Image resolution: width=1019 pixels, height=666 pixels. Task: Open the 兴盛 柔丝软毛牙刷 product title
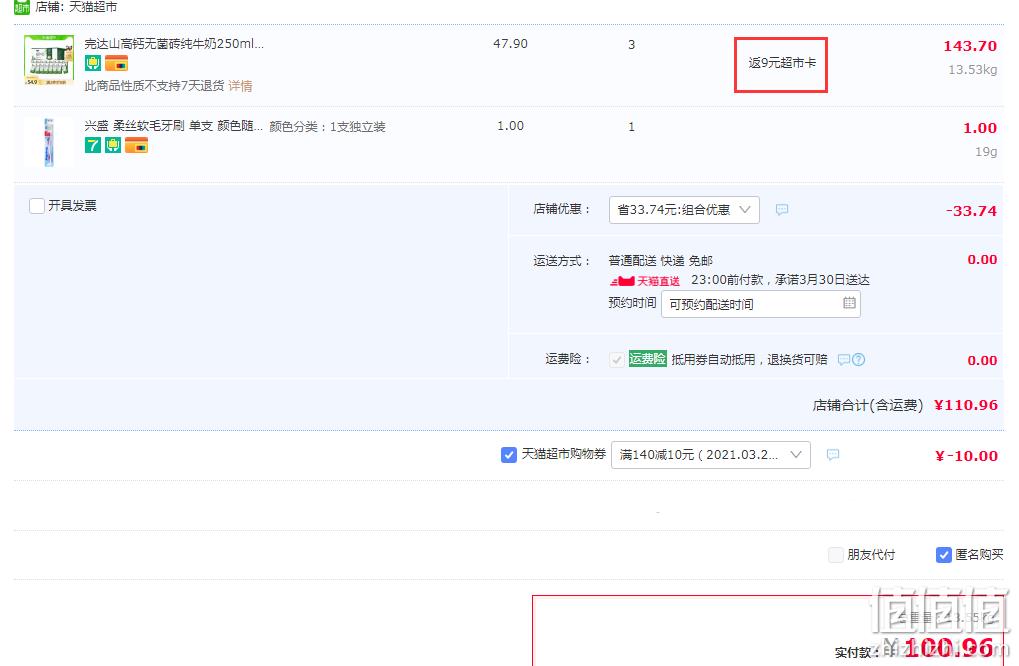(174, 125)
